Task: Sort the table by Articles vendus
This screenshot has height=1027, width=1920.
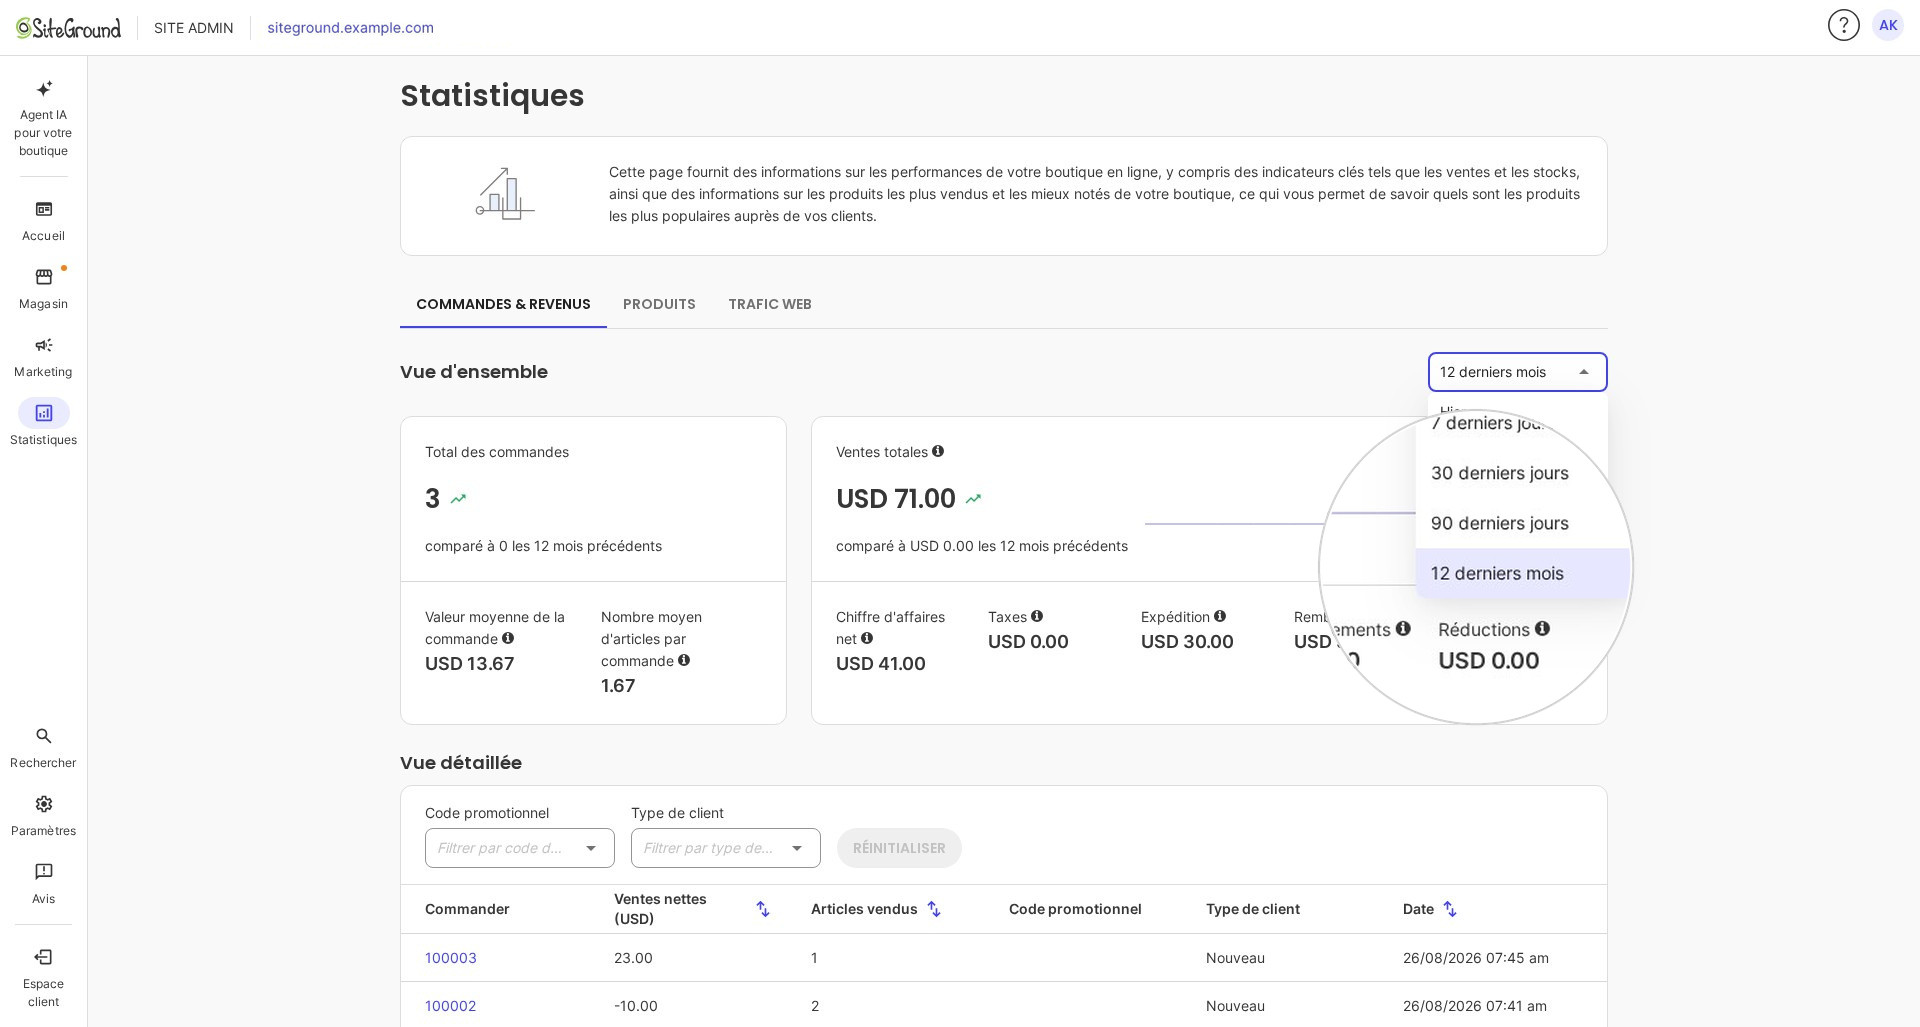Action: (934, 909)
